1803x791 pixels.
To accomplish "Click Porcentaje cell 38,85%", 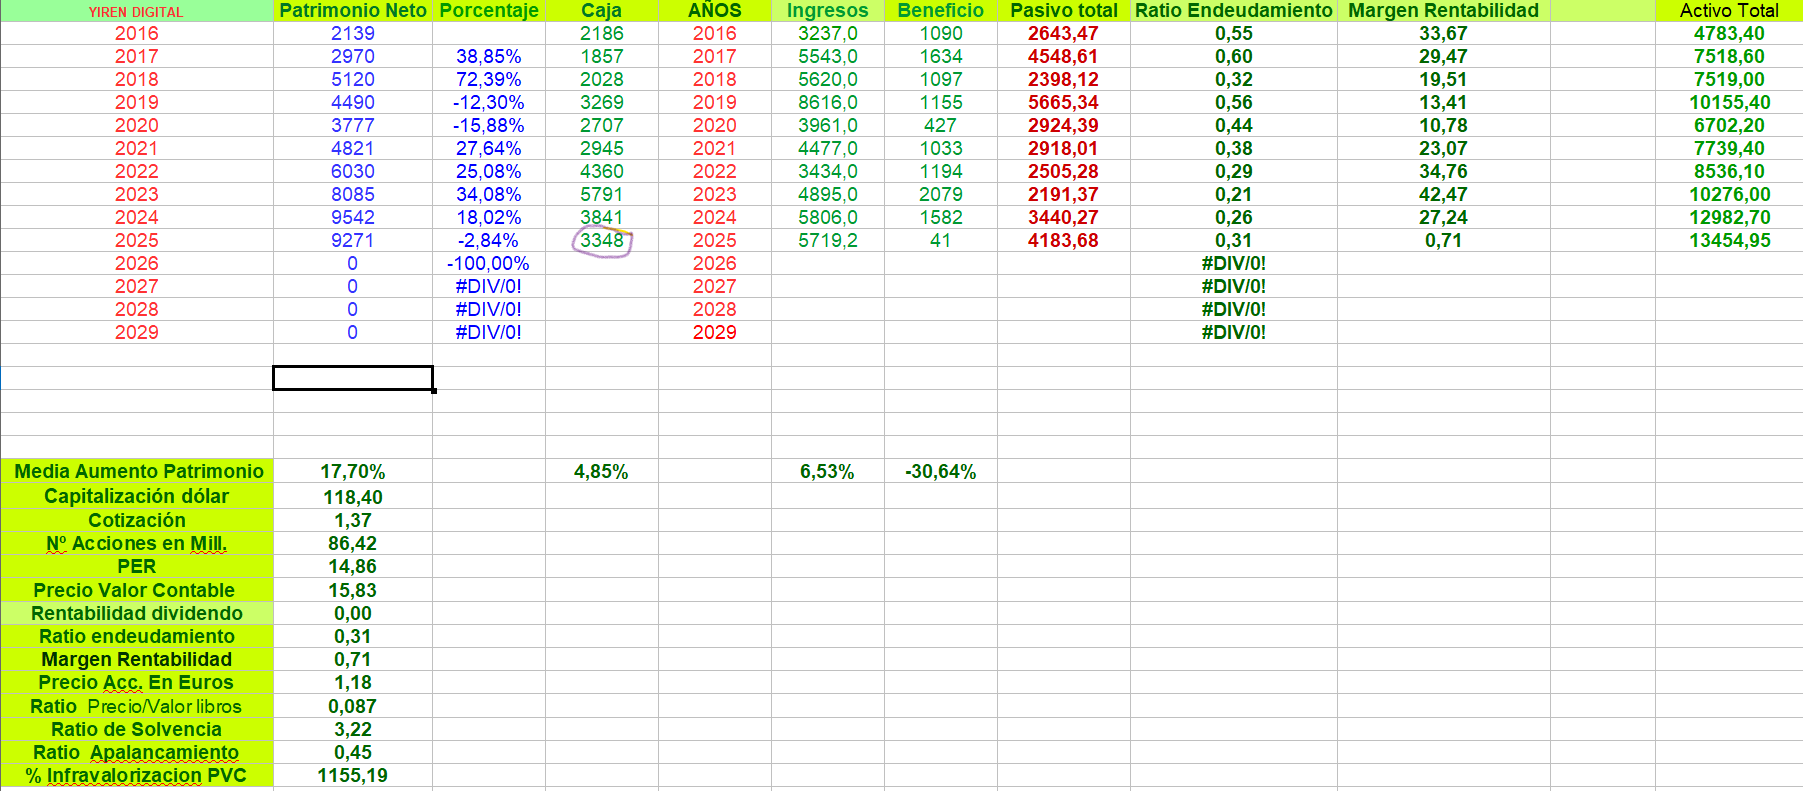I will coord(489,56).
